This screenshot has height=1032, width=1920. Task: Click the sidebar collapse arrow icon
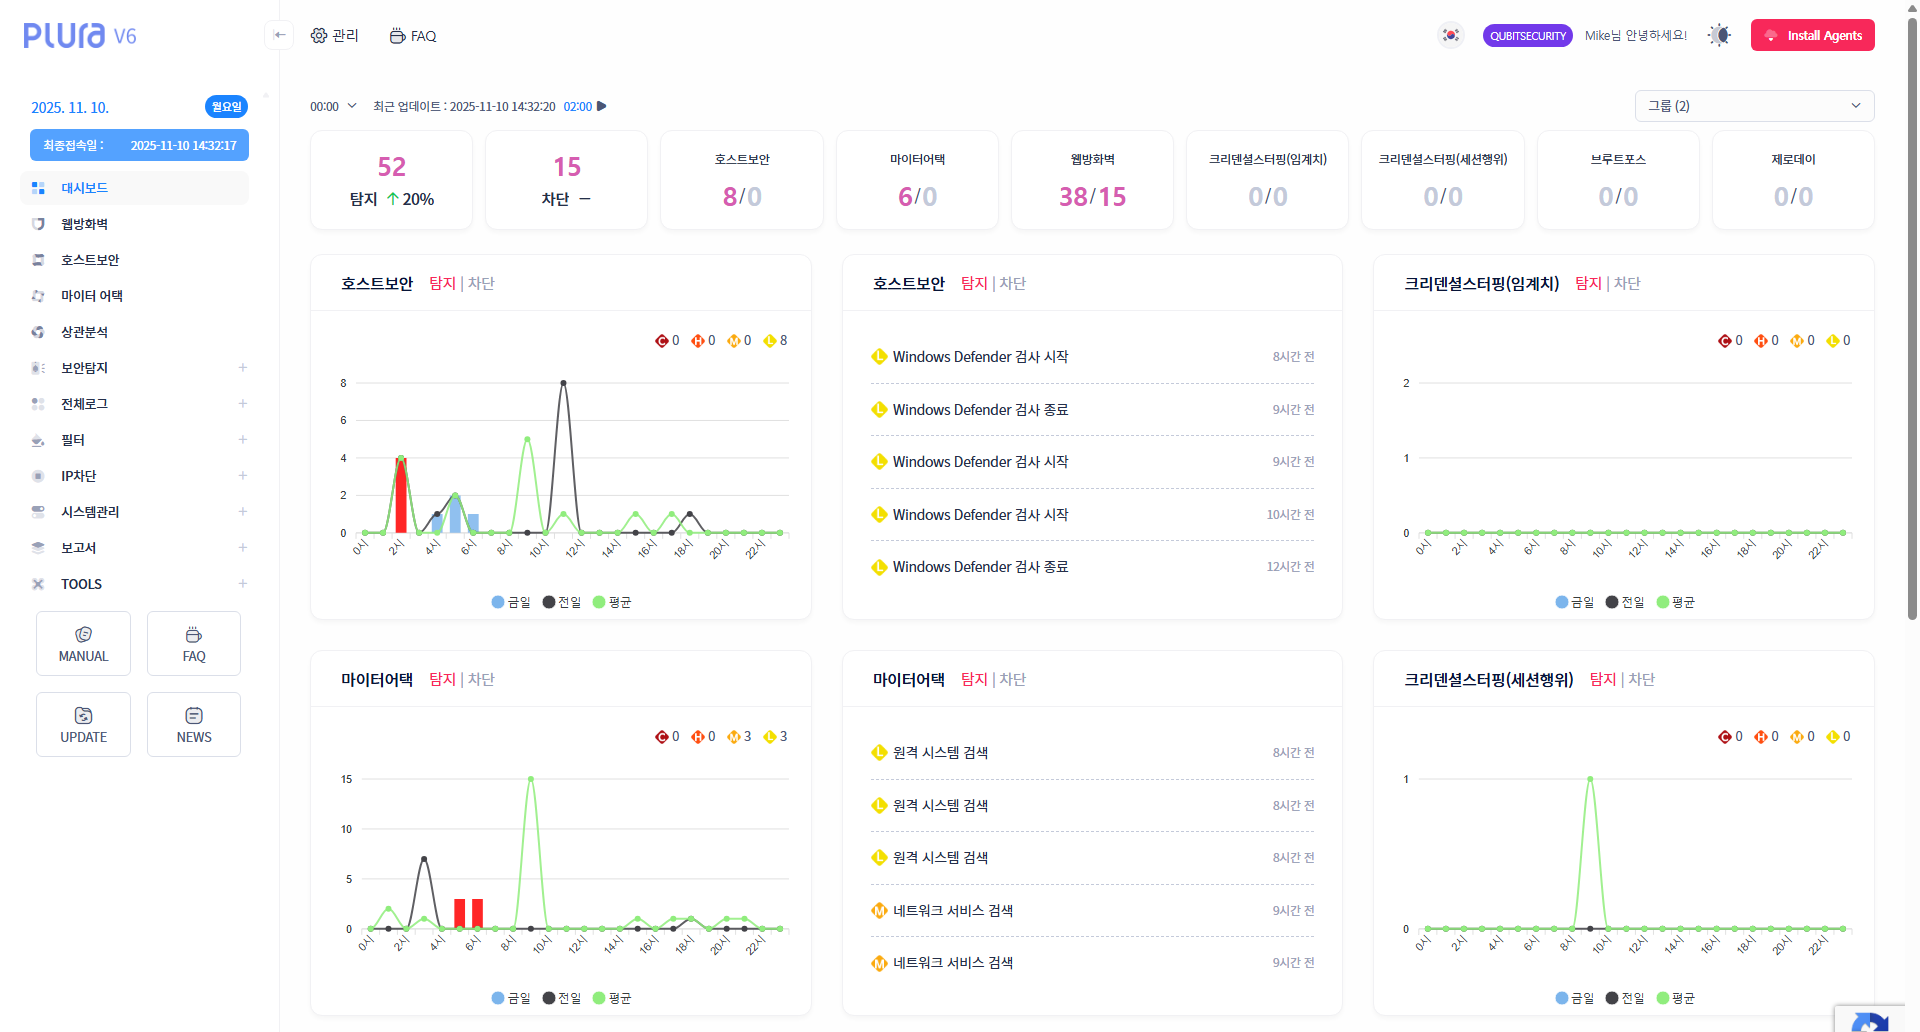(x=280, y=35)
